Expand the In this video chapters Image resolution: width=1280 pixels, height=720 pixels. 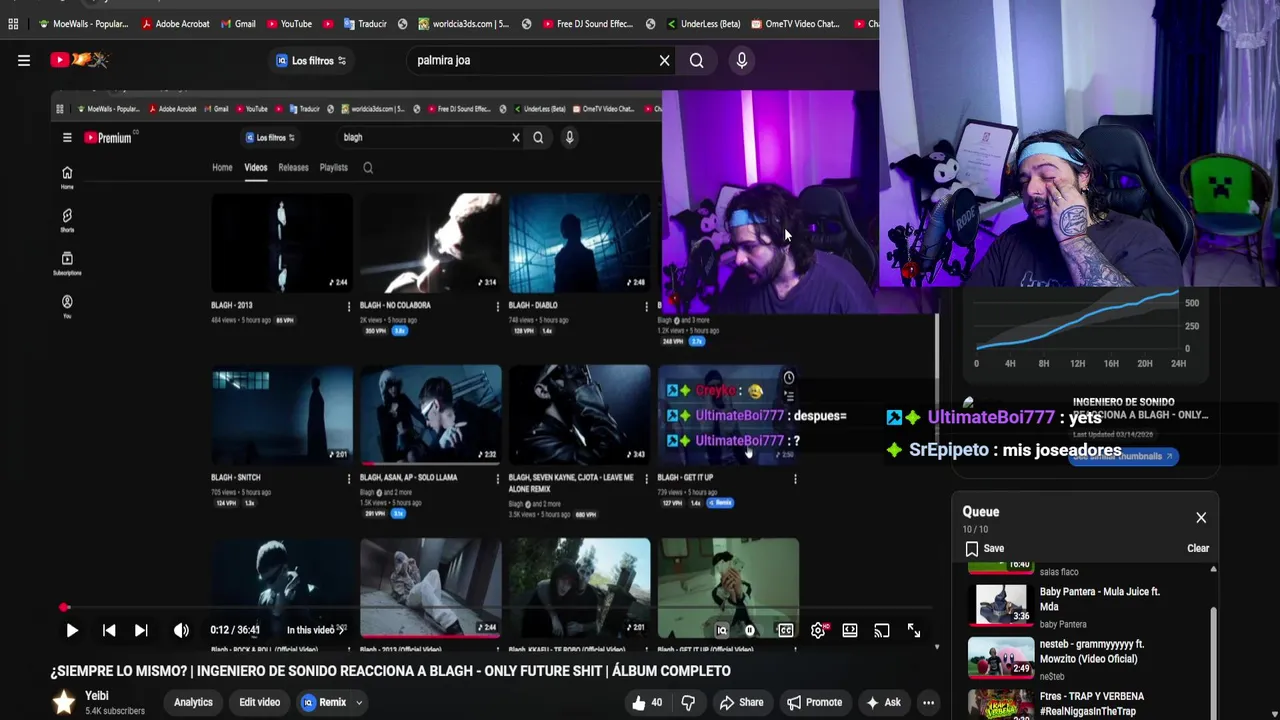[315, 630]
